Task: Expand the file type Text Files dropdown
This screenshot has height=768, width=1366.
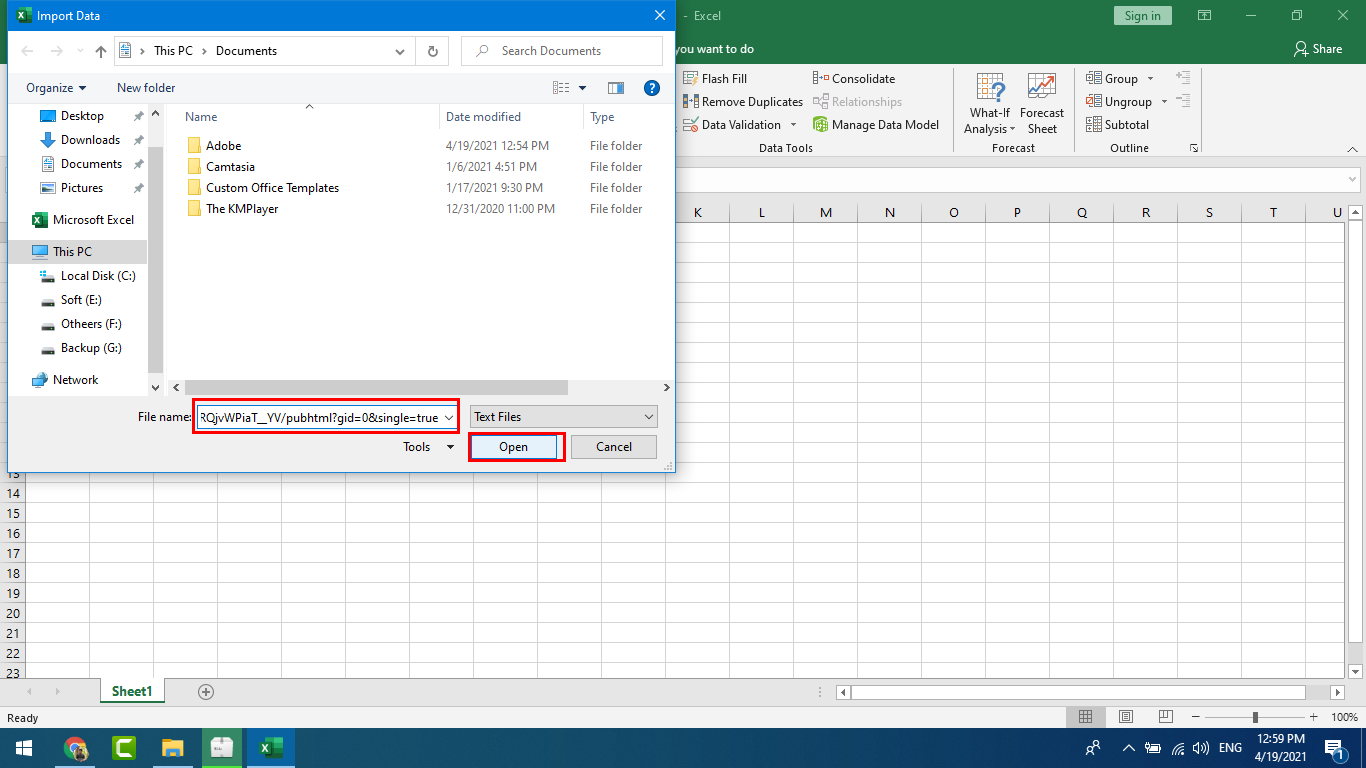Action: (564, 417)
